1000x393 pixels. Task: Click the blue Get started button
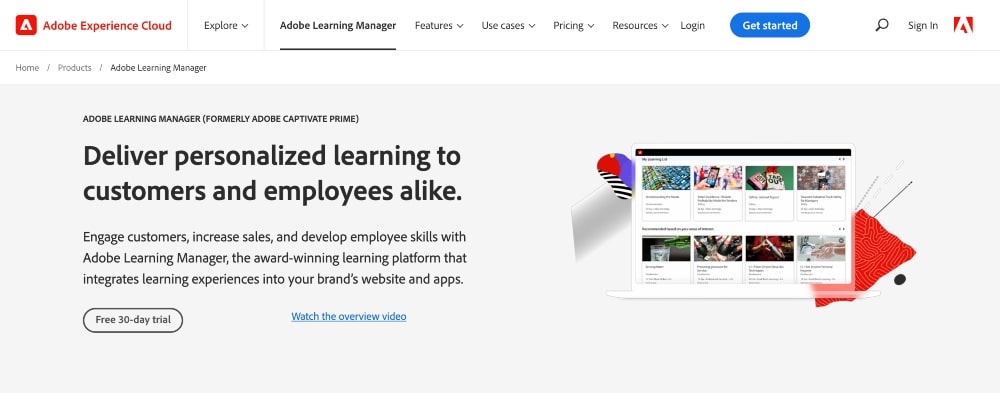(x=770, y=26)
